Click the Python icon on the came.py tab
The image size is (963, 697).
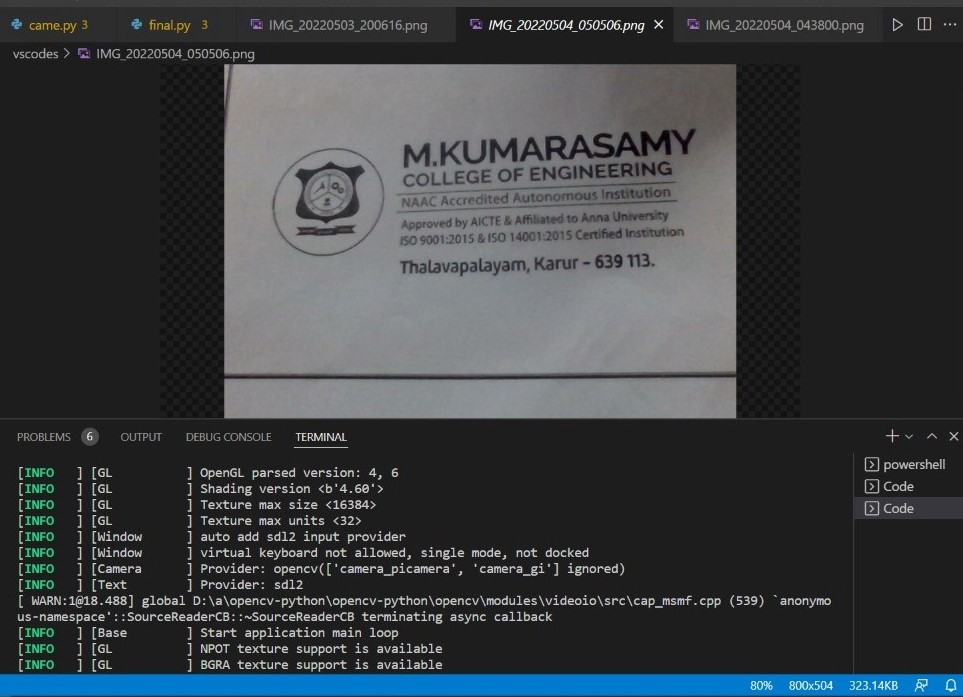pos(17,25)
